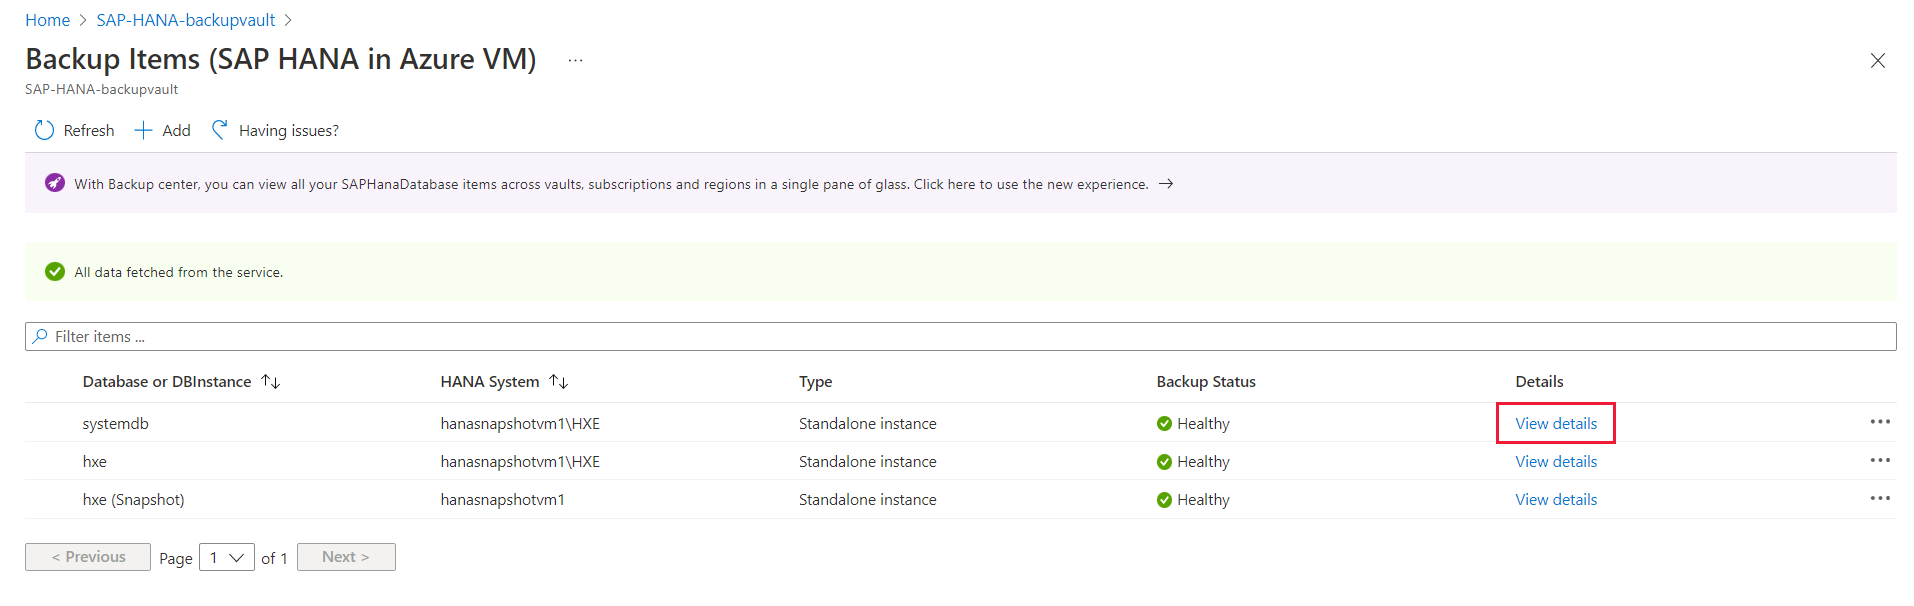Open SAP-HANA-backupvault breadcrumb link
The image size is (1914, 606).
tap(185, 20)
